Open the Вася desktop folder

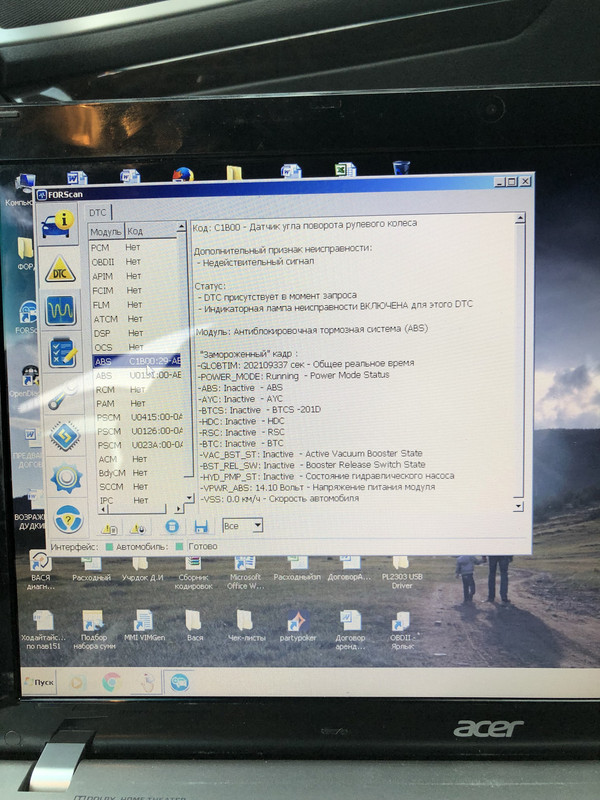coord(194,626)
